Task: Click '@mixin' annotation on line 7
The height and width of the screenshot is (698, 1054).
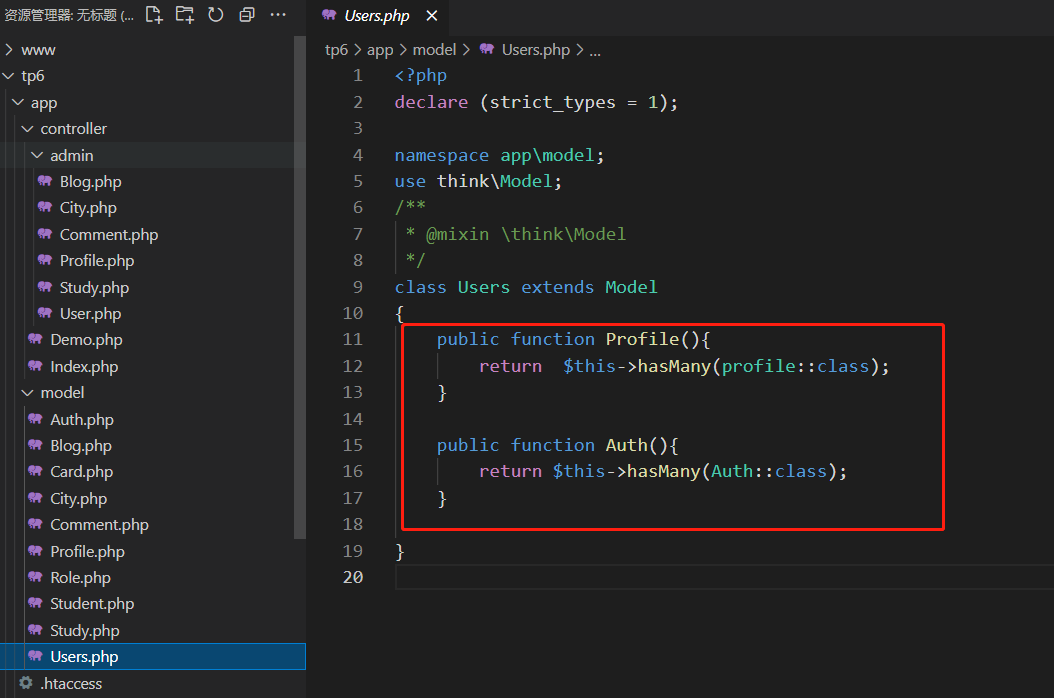Action: point(458,234)
